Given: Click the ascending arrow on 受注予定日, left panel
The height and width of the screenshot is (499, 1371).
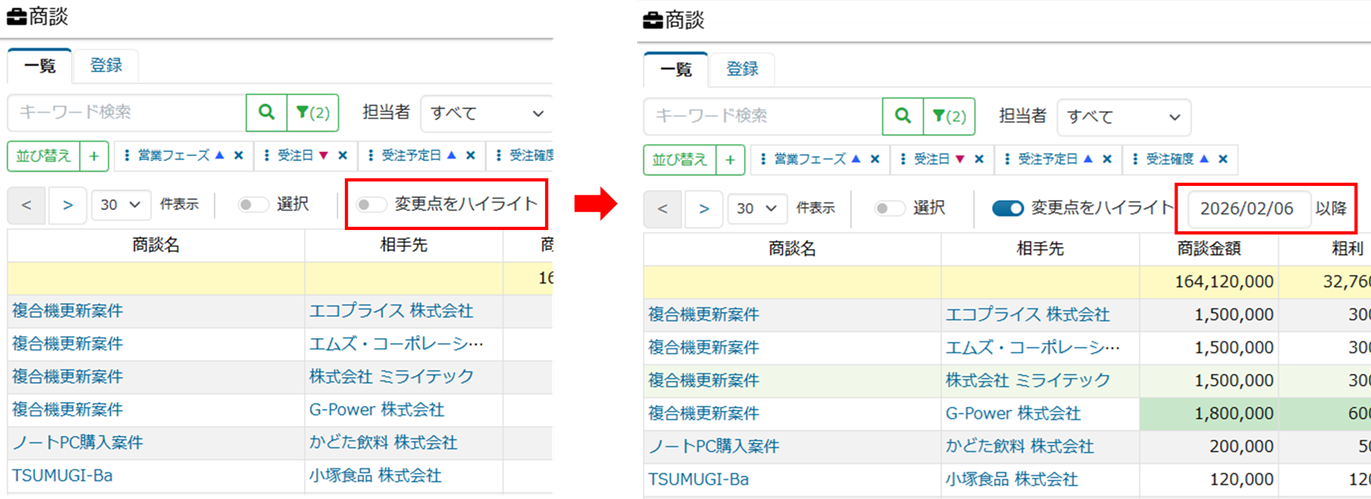Looking at the screenshot, I should pyautogui.click(x=451, y=155).
